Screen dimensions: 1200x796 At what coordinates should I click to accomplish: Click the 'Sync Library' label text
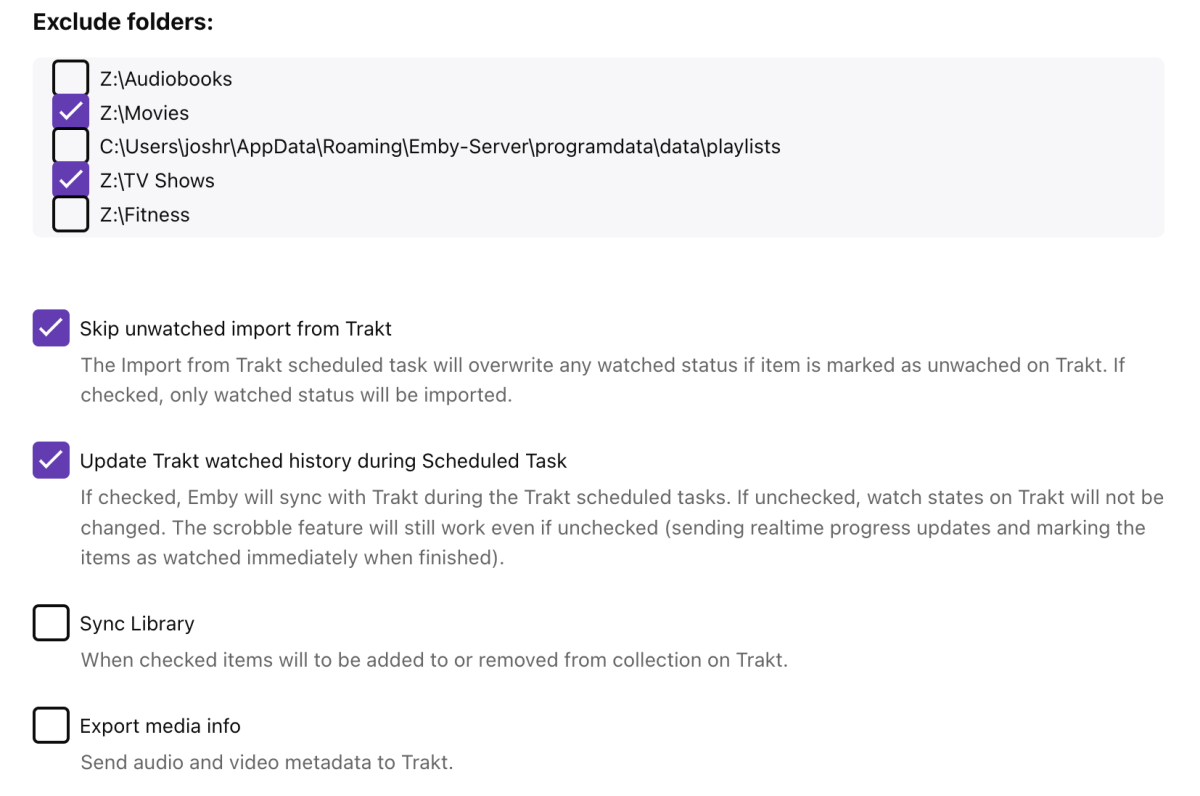pyautogui.click(x=137, y=624)
